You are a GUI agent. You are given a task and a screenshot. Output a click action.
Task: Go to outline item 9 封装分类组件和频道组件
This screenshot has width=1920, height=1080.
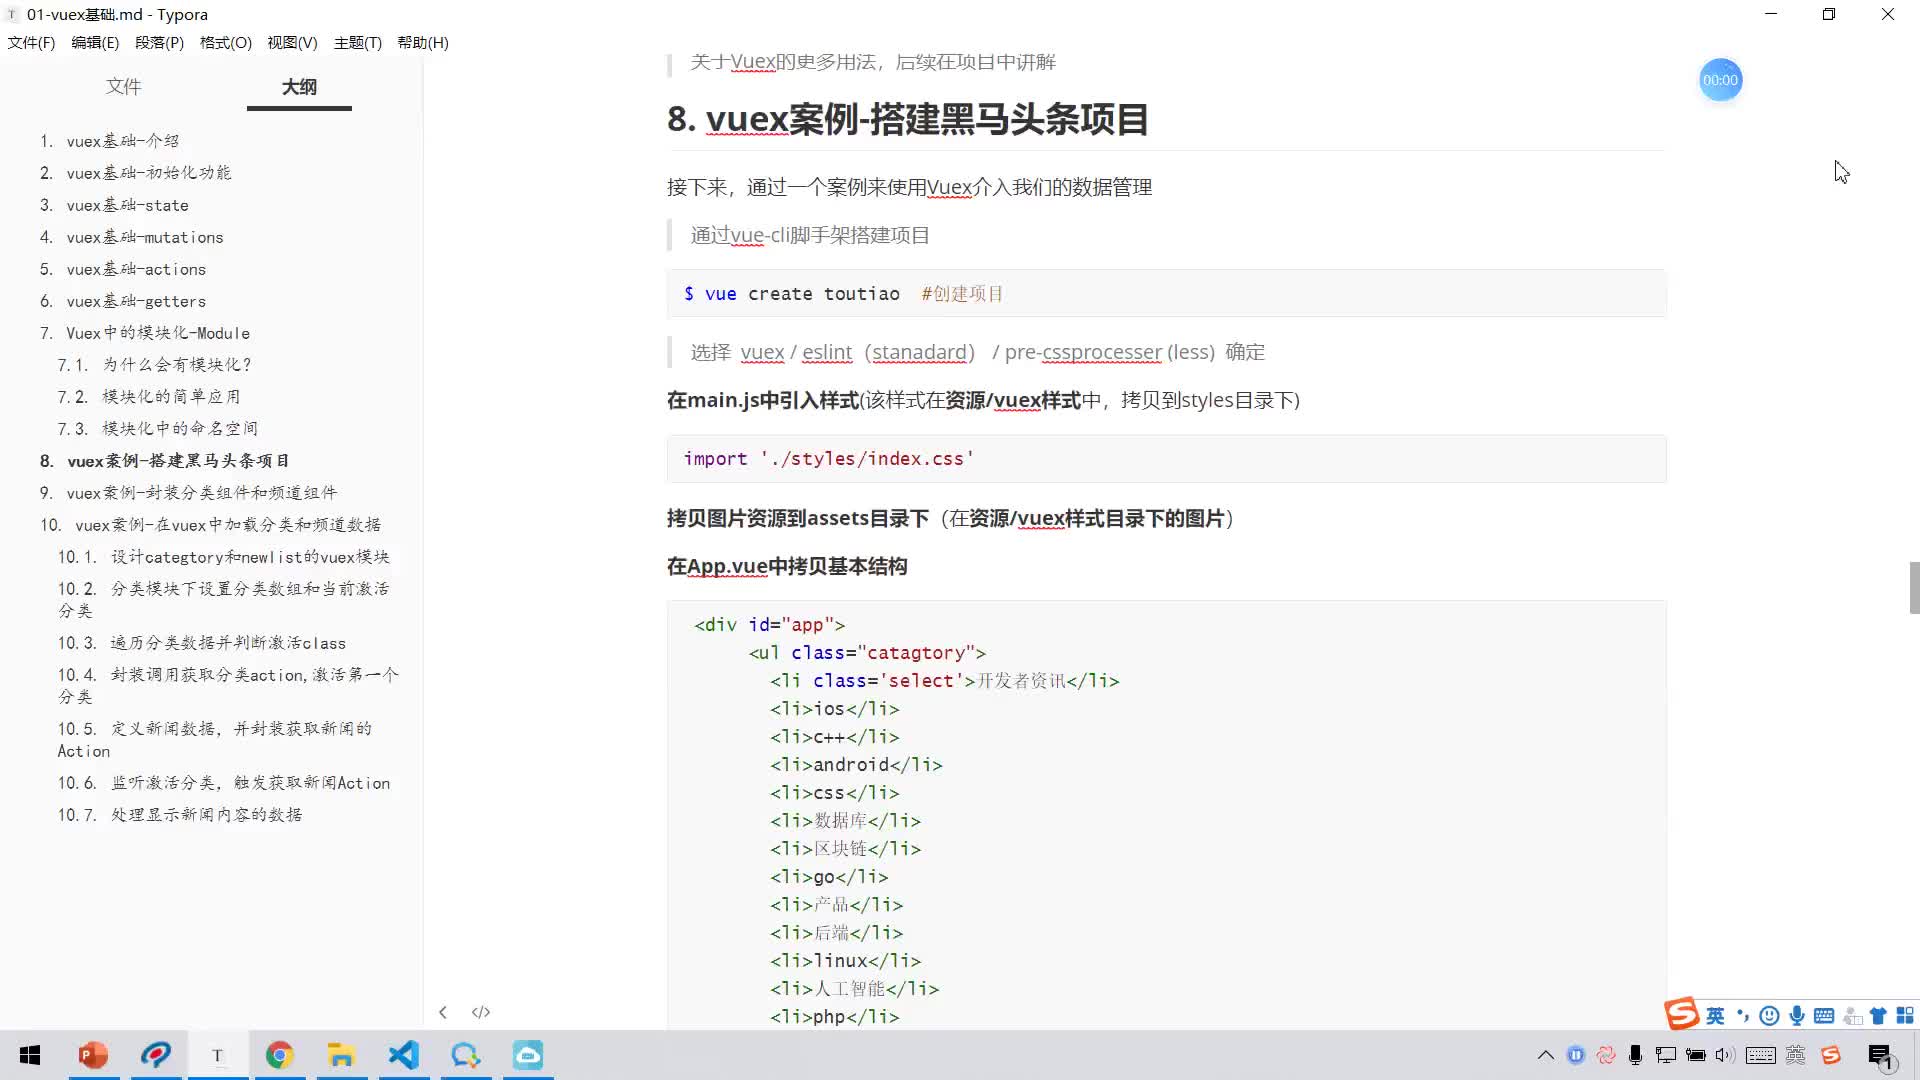coord(202,493)
